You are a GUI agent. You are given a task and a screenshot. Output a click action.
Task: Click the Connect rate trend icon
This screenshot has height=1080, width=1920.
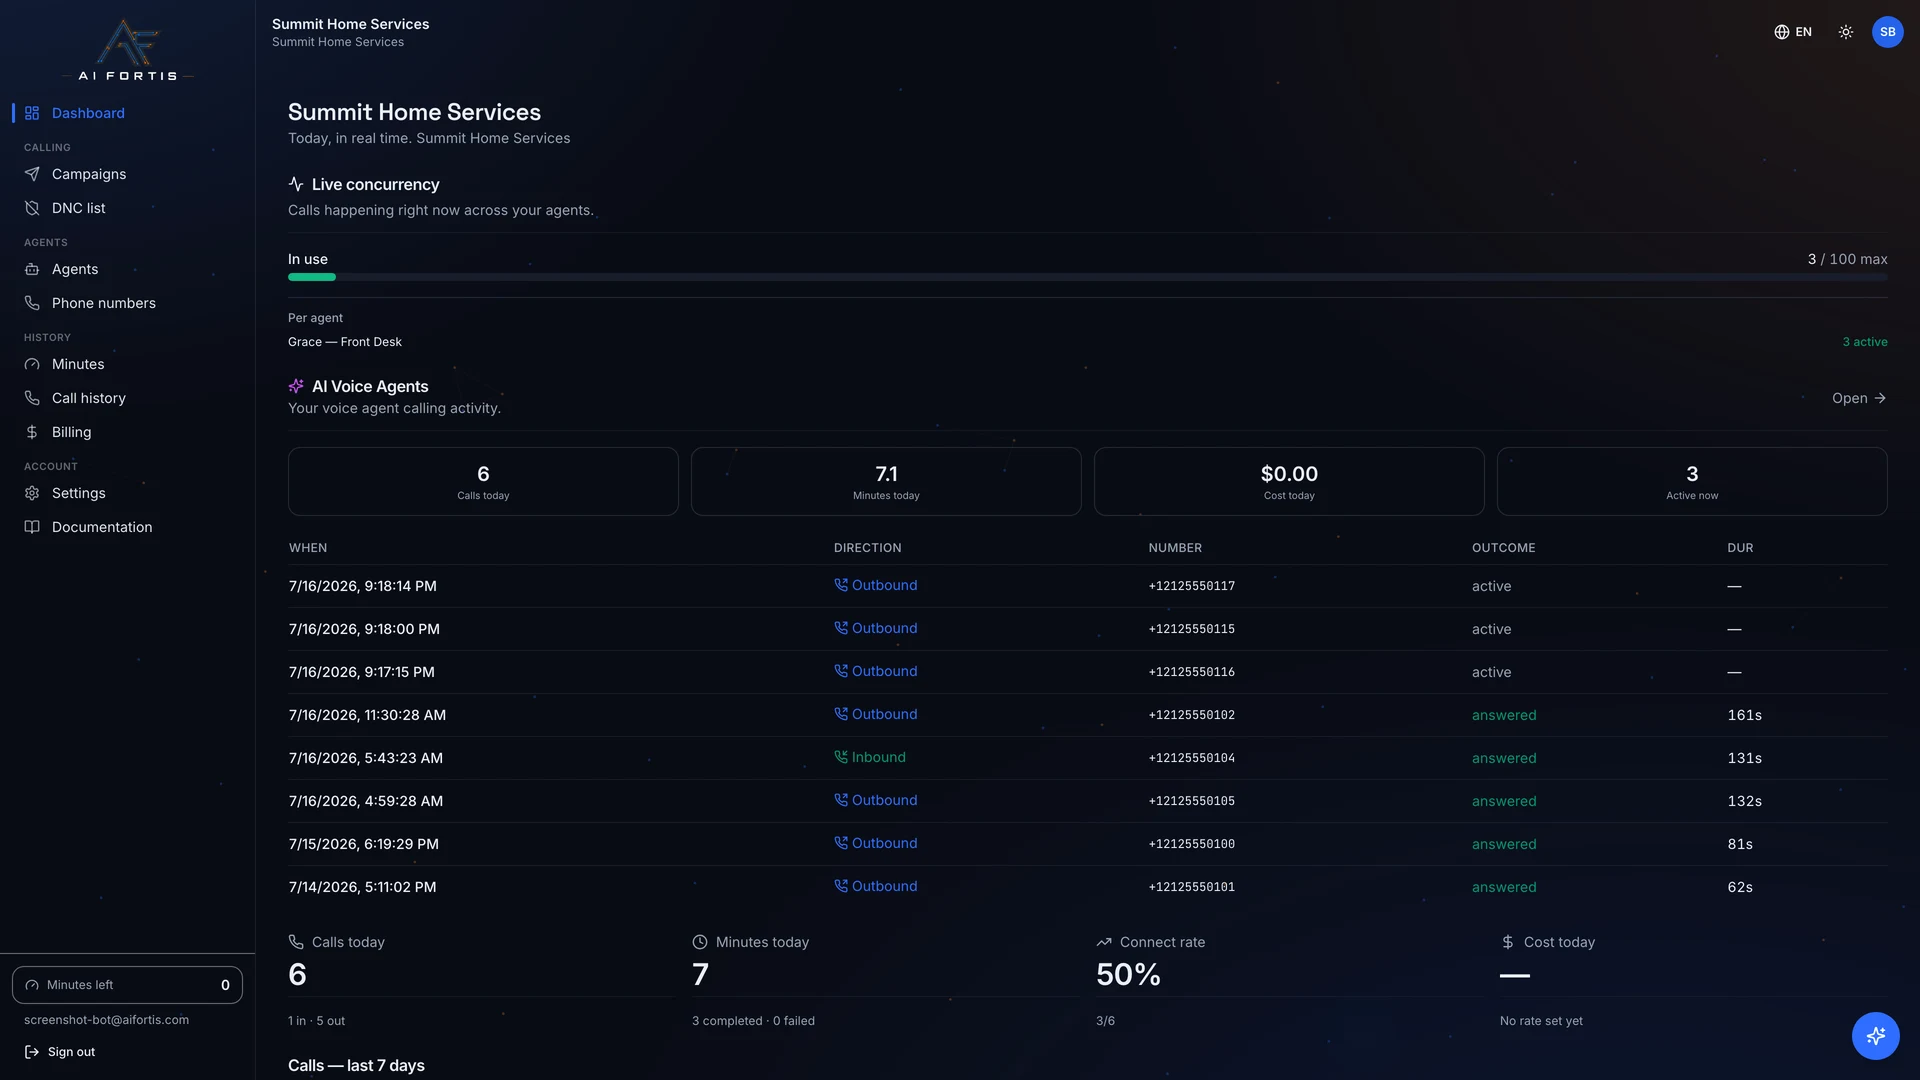pos(1104,942)
